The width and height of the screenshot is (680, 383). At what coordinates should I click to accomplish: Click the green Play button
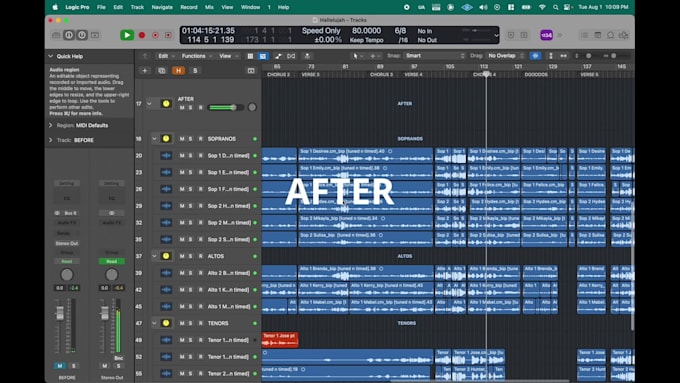click(127, 35)
